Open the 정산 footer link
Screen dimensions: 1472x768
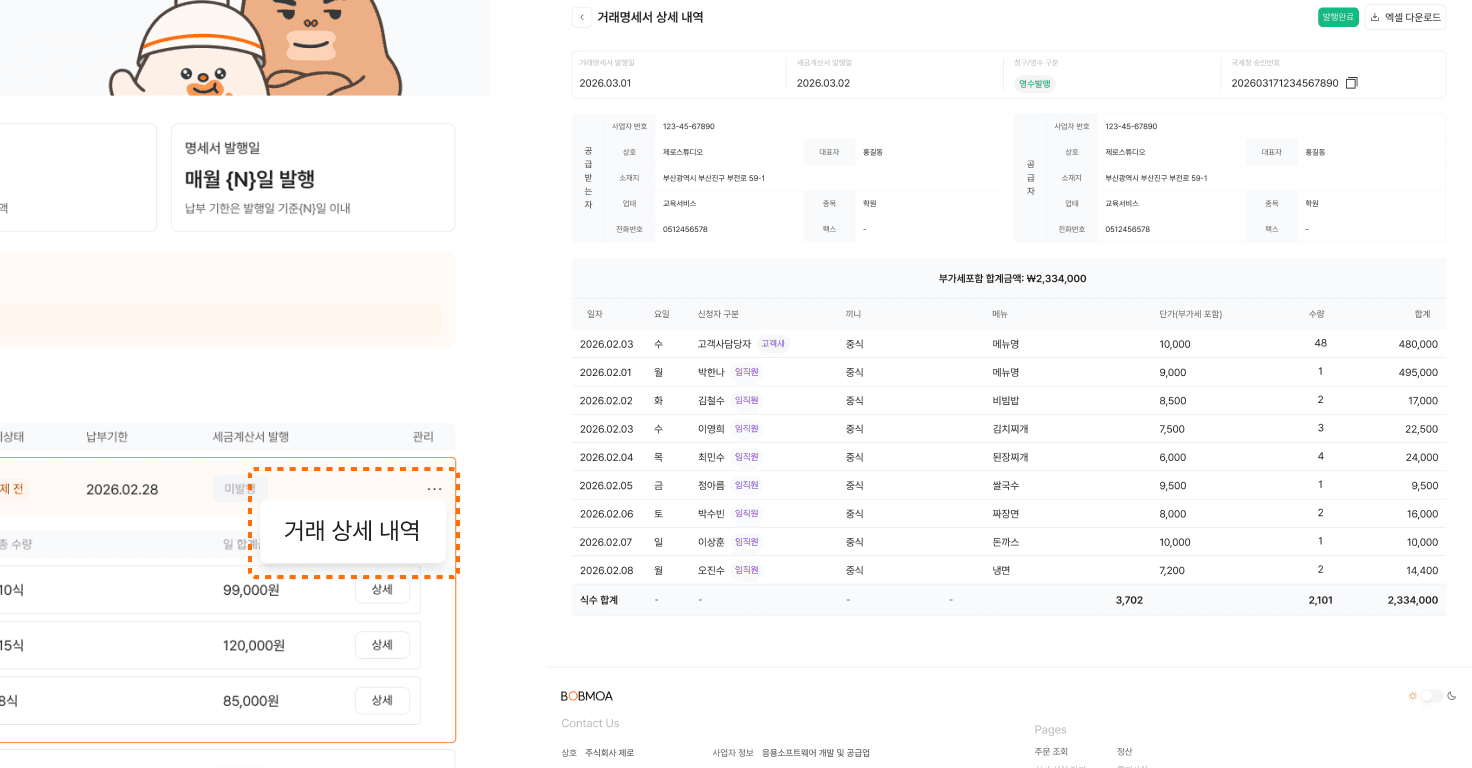coord(1125,752)
